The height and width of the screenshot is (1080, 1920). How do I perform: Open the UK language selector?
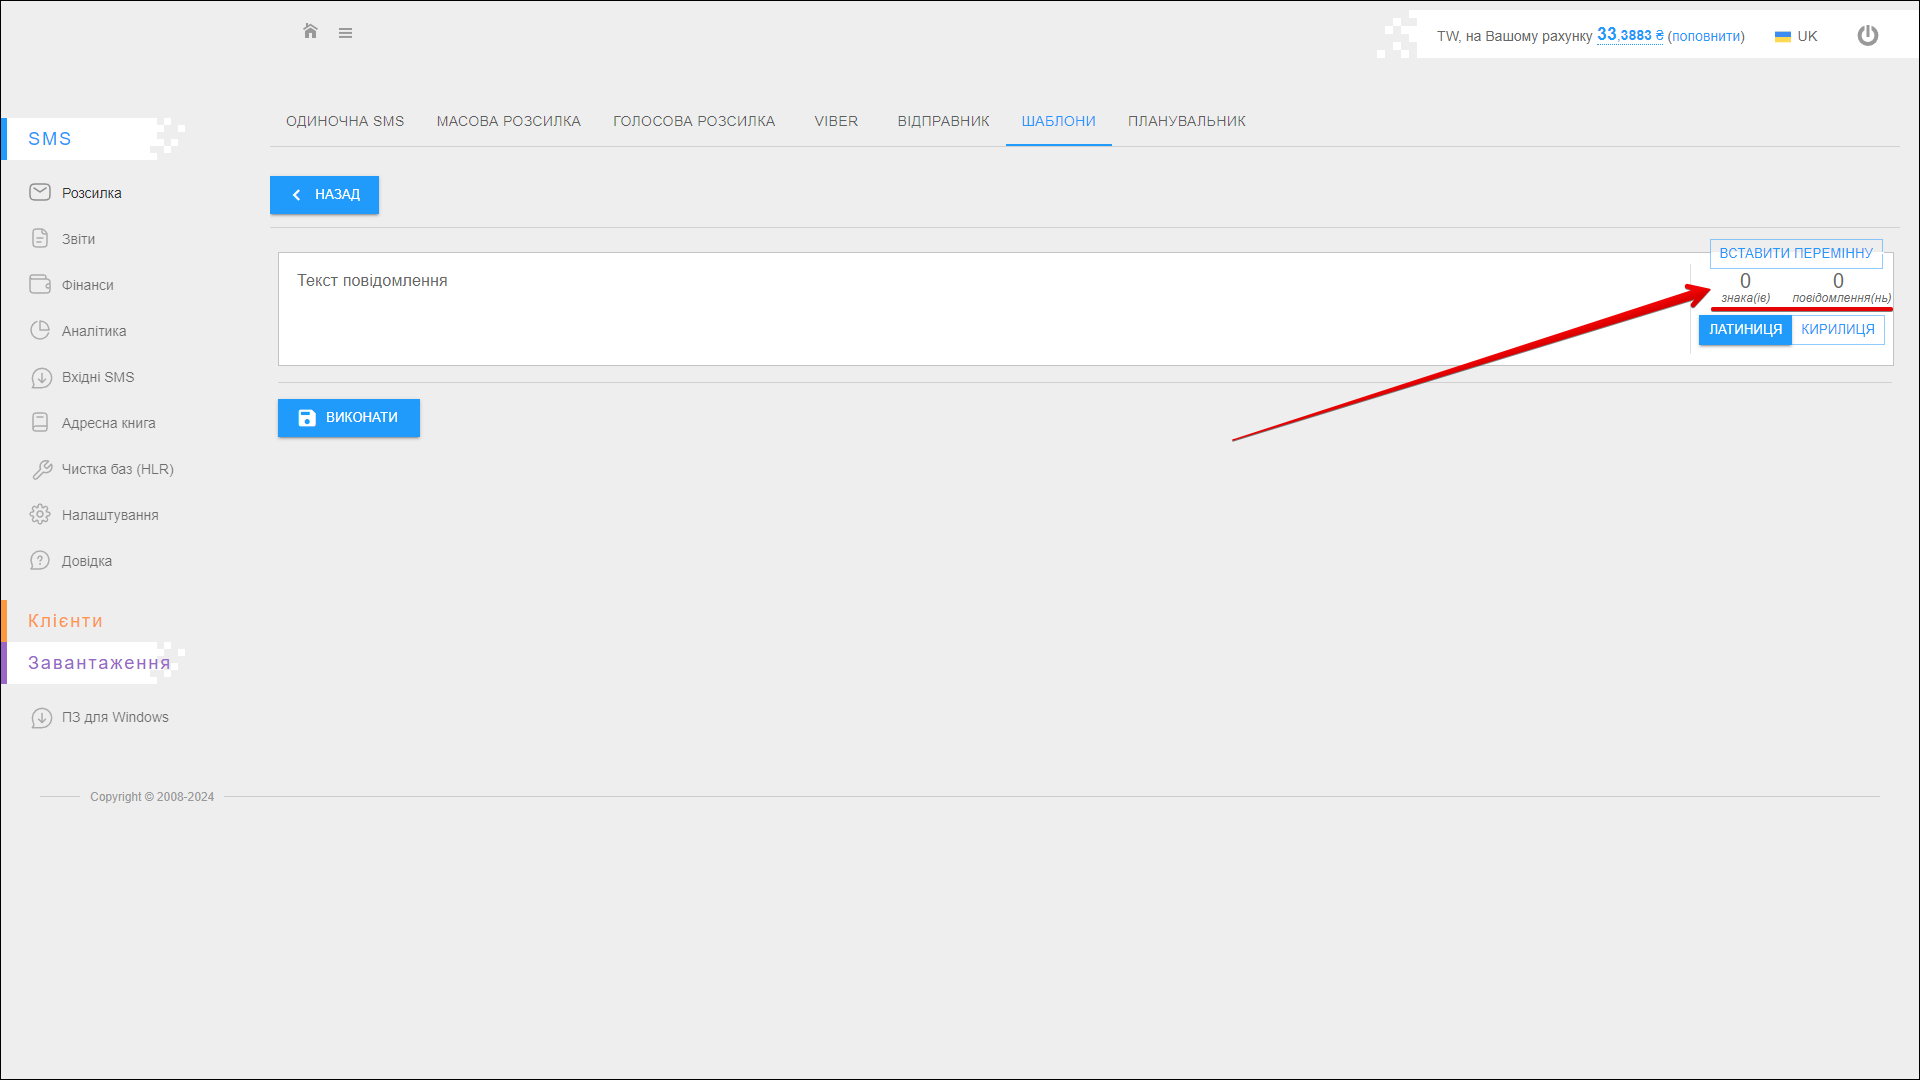pos(1796,36)
